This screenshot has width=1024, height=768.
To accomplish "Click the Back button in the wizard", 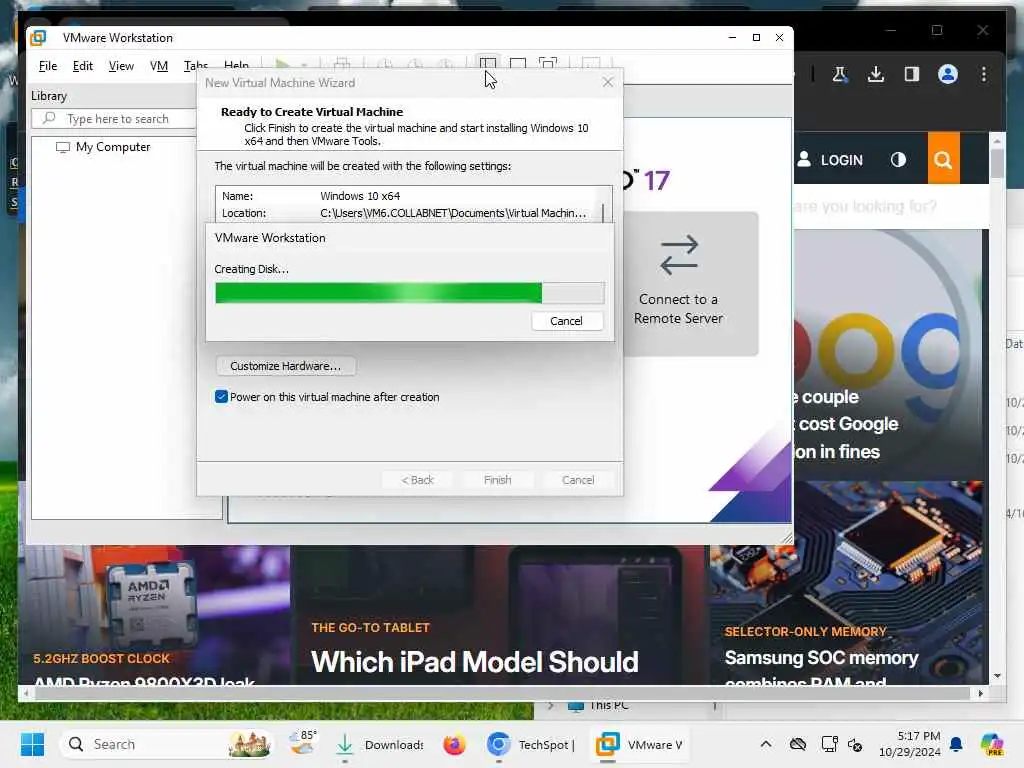I will tap(417, 479).
